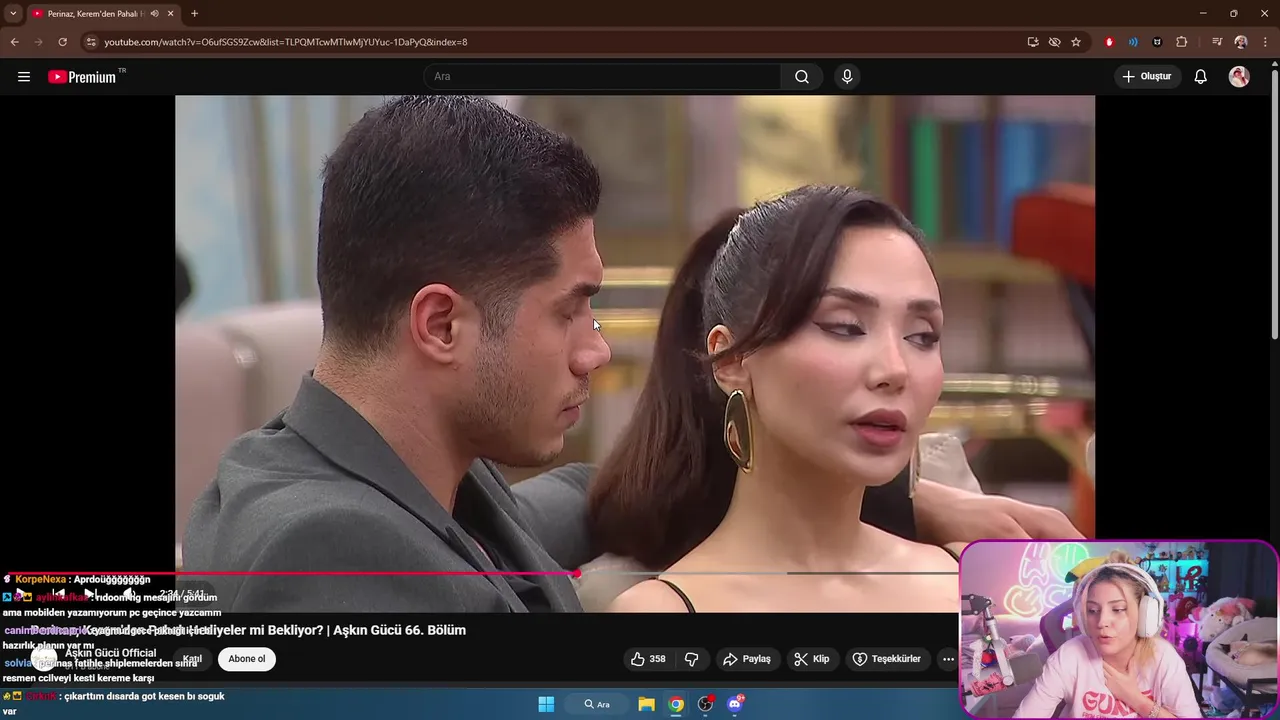Go back with browser back arrow
This screenshot has height=720, width=1280.
pos(14,42)
